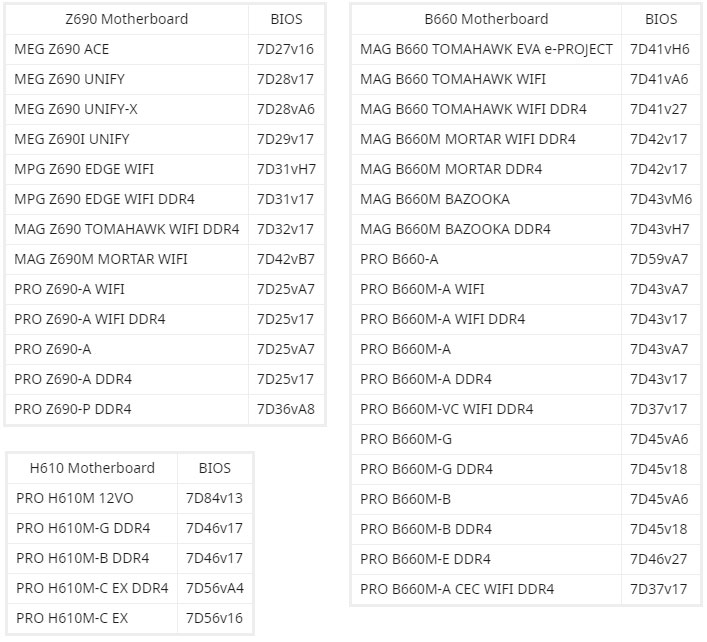Click PRO H610M-C EX DDR4 entry
The height and width of the screenshot is (642, 707).
92,588
